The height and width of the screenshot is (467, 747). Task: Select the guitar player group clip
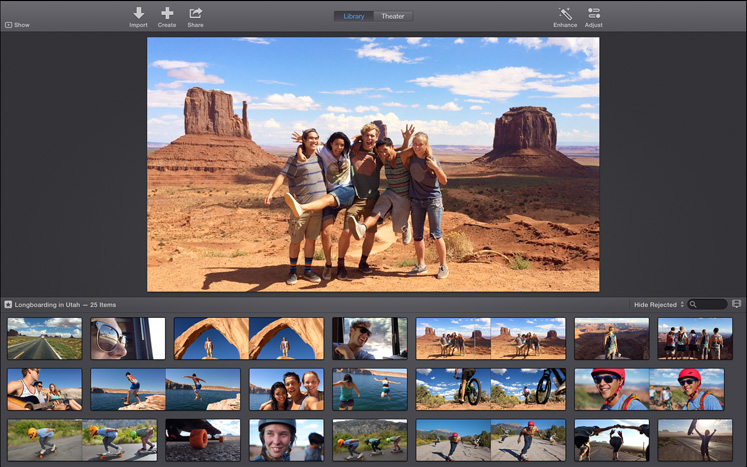coord(44,389)
